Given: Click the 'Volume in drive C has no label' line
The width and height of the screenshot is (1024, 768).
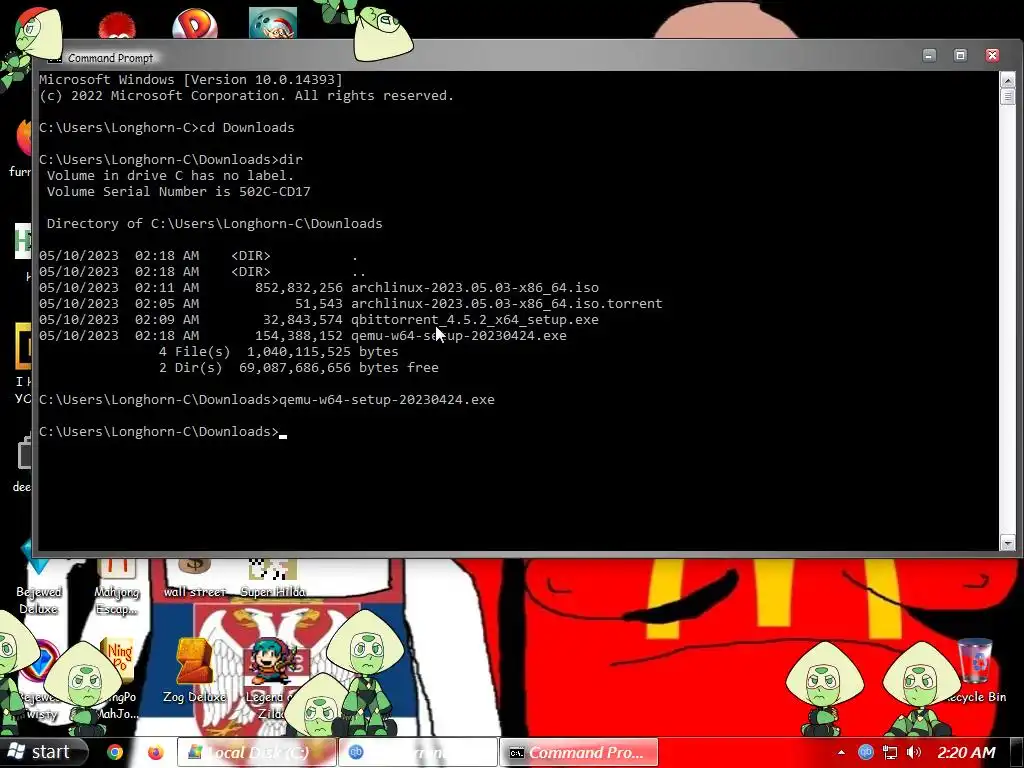Looking at the screenshot, I should (170, 176).
